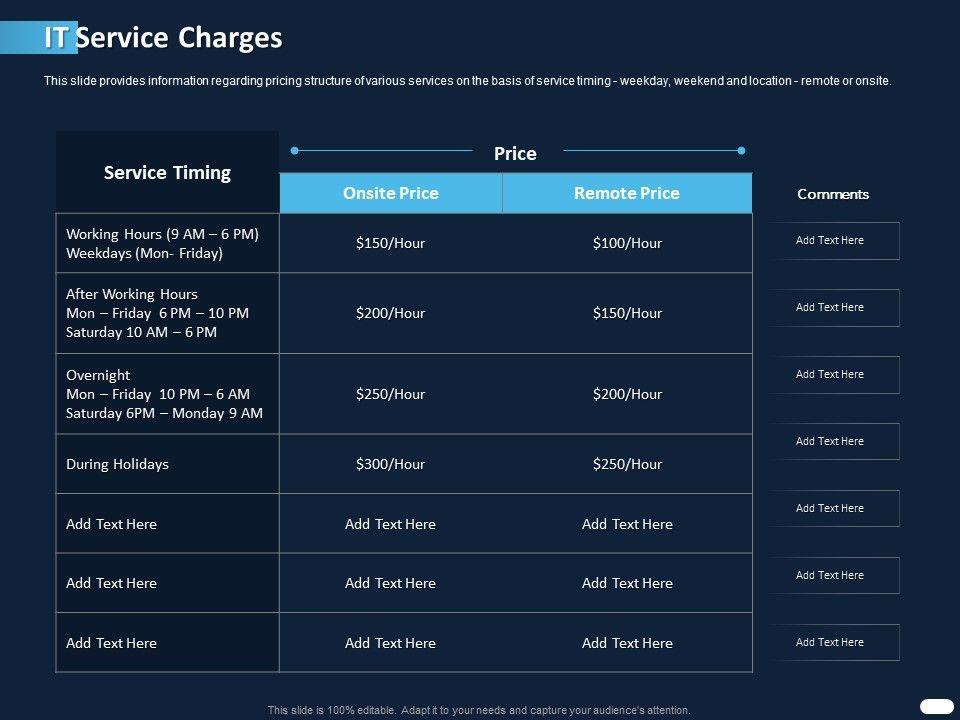Click the slide description text under the title
The height and width of the screenshot is (720, 960).
[467, 81]
